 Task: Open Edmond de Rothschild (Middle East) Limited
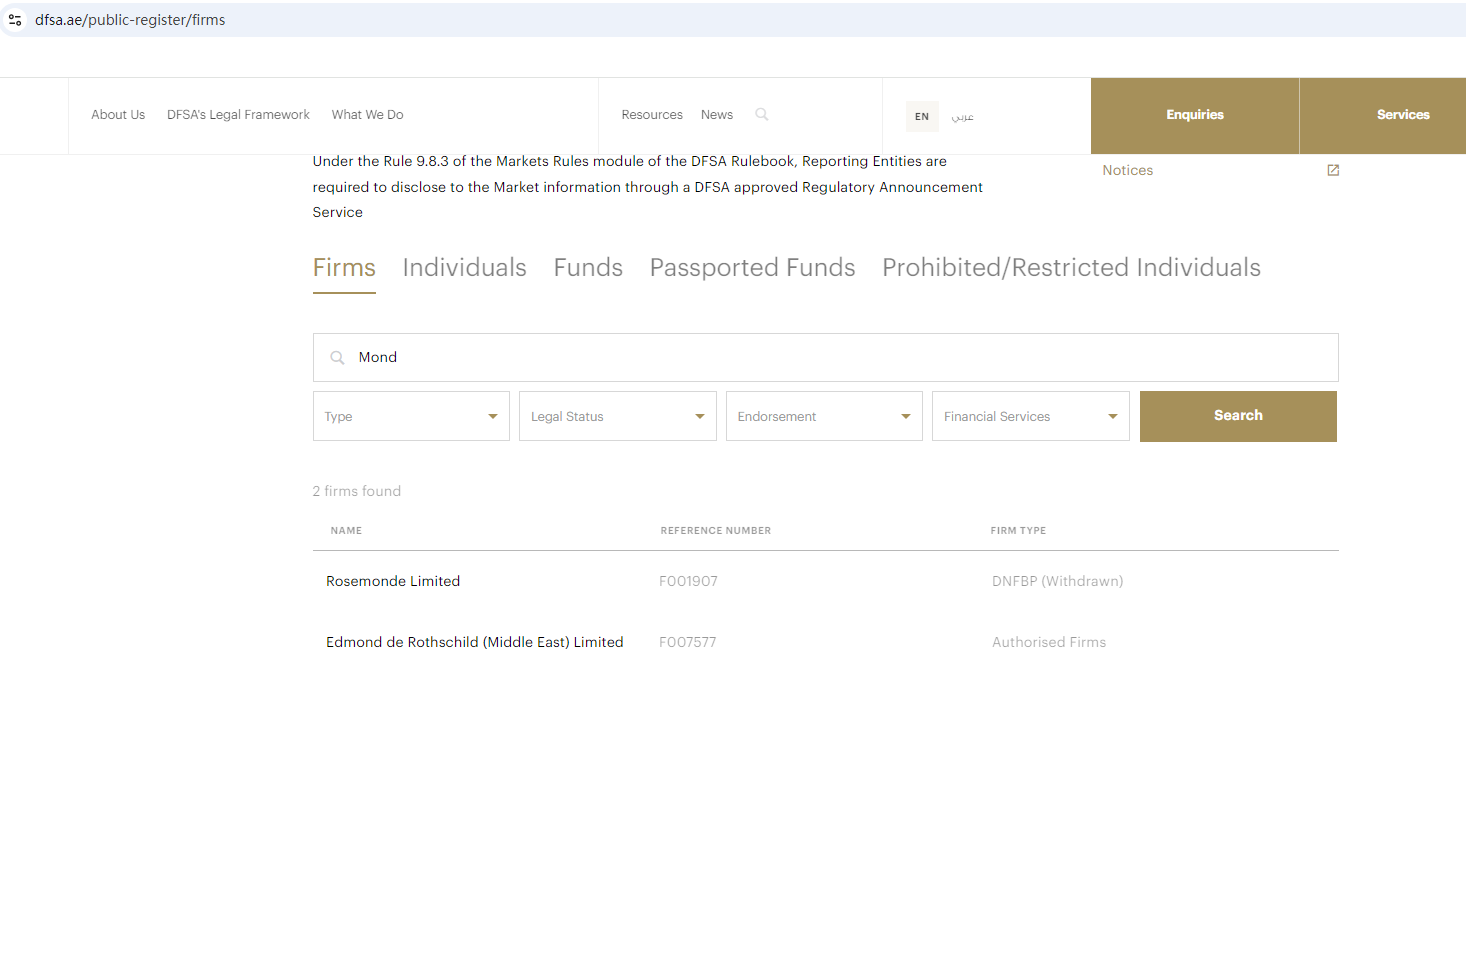coord(474,643)
